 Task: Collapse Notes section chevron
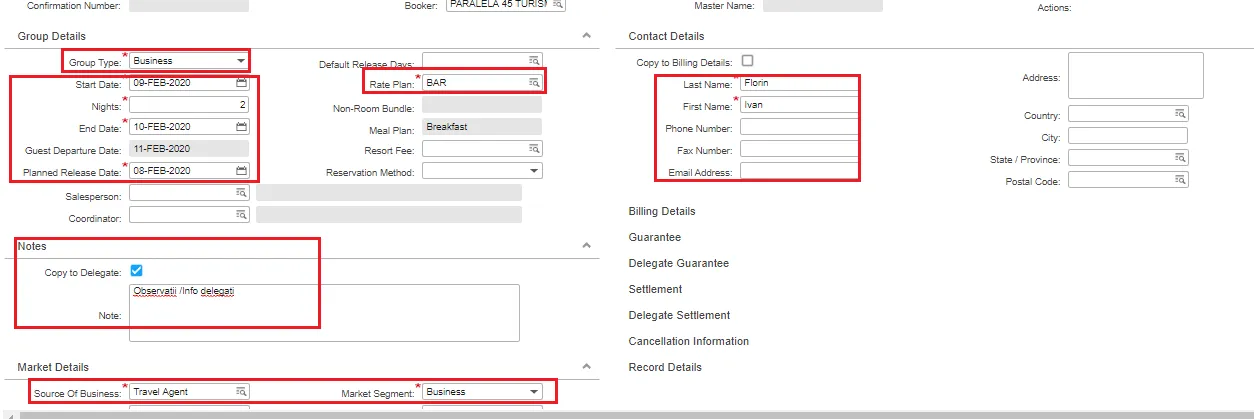[587, 245]
